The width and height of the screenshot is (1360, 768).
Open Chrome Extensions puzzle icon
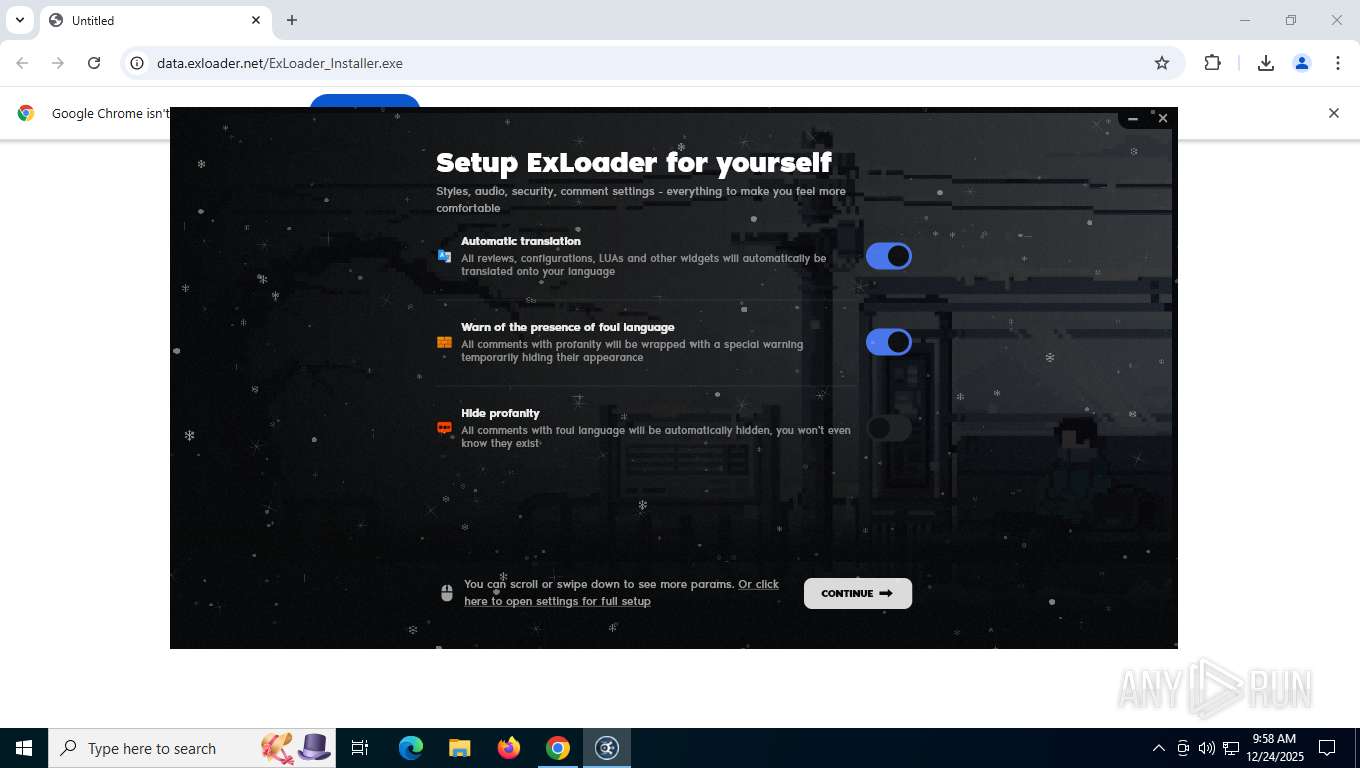tap(1213, 63)
